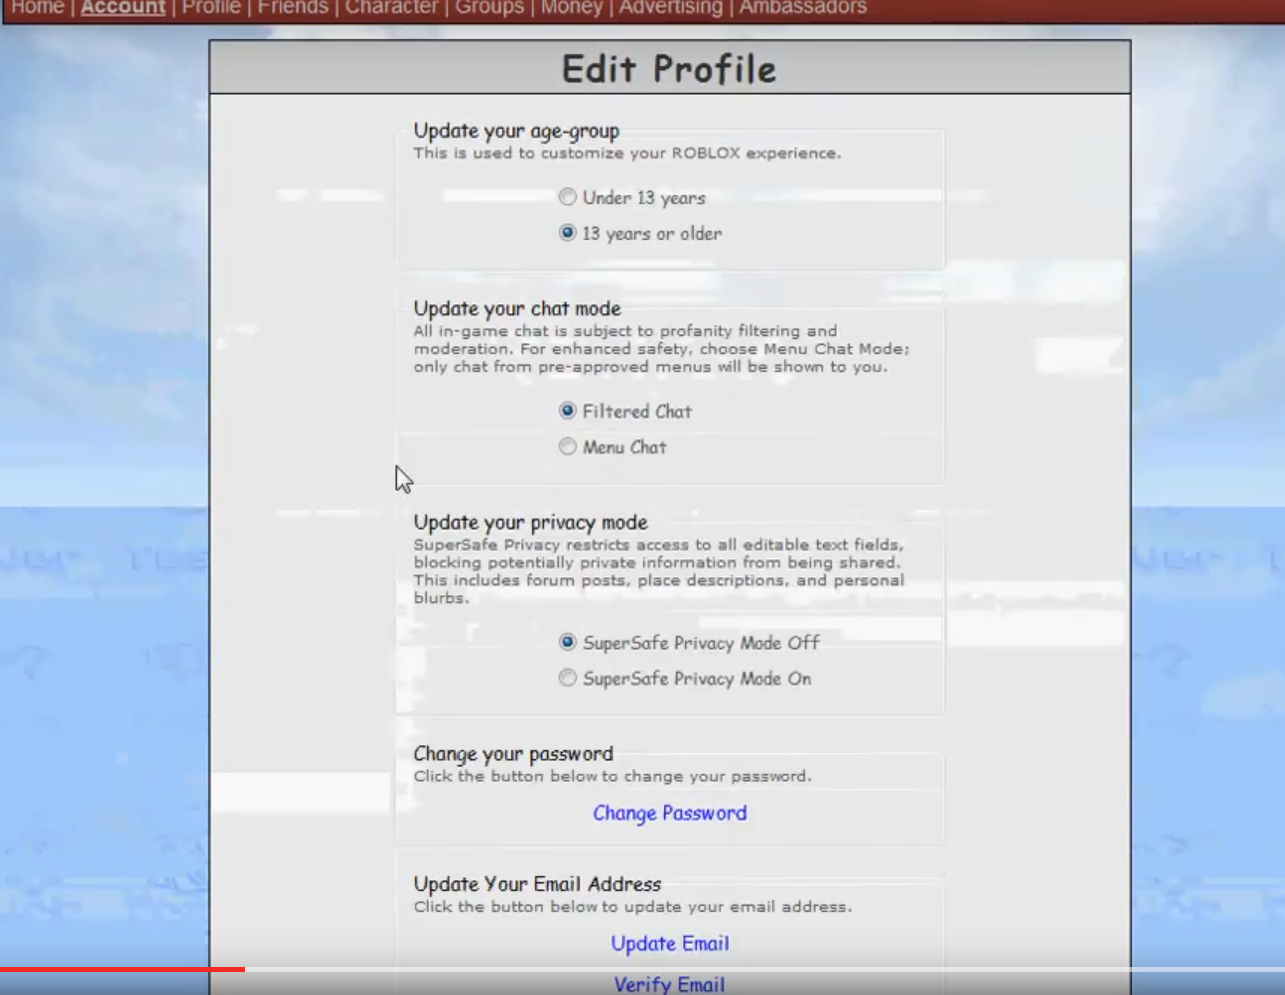Screen dimensions: 1285x995
Task: Select Filtered Chat mode
Action: click(x=568, y=411)
